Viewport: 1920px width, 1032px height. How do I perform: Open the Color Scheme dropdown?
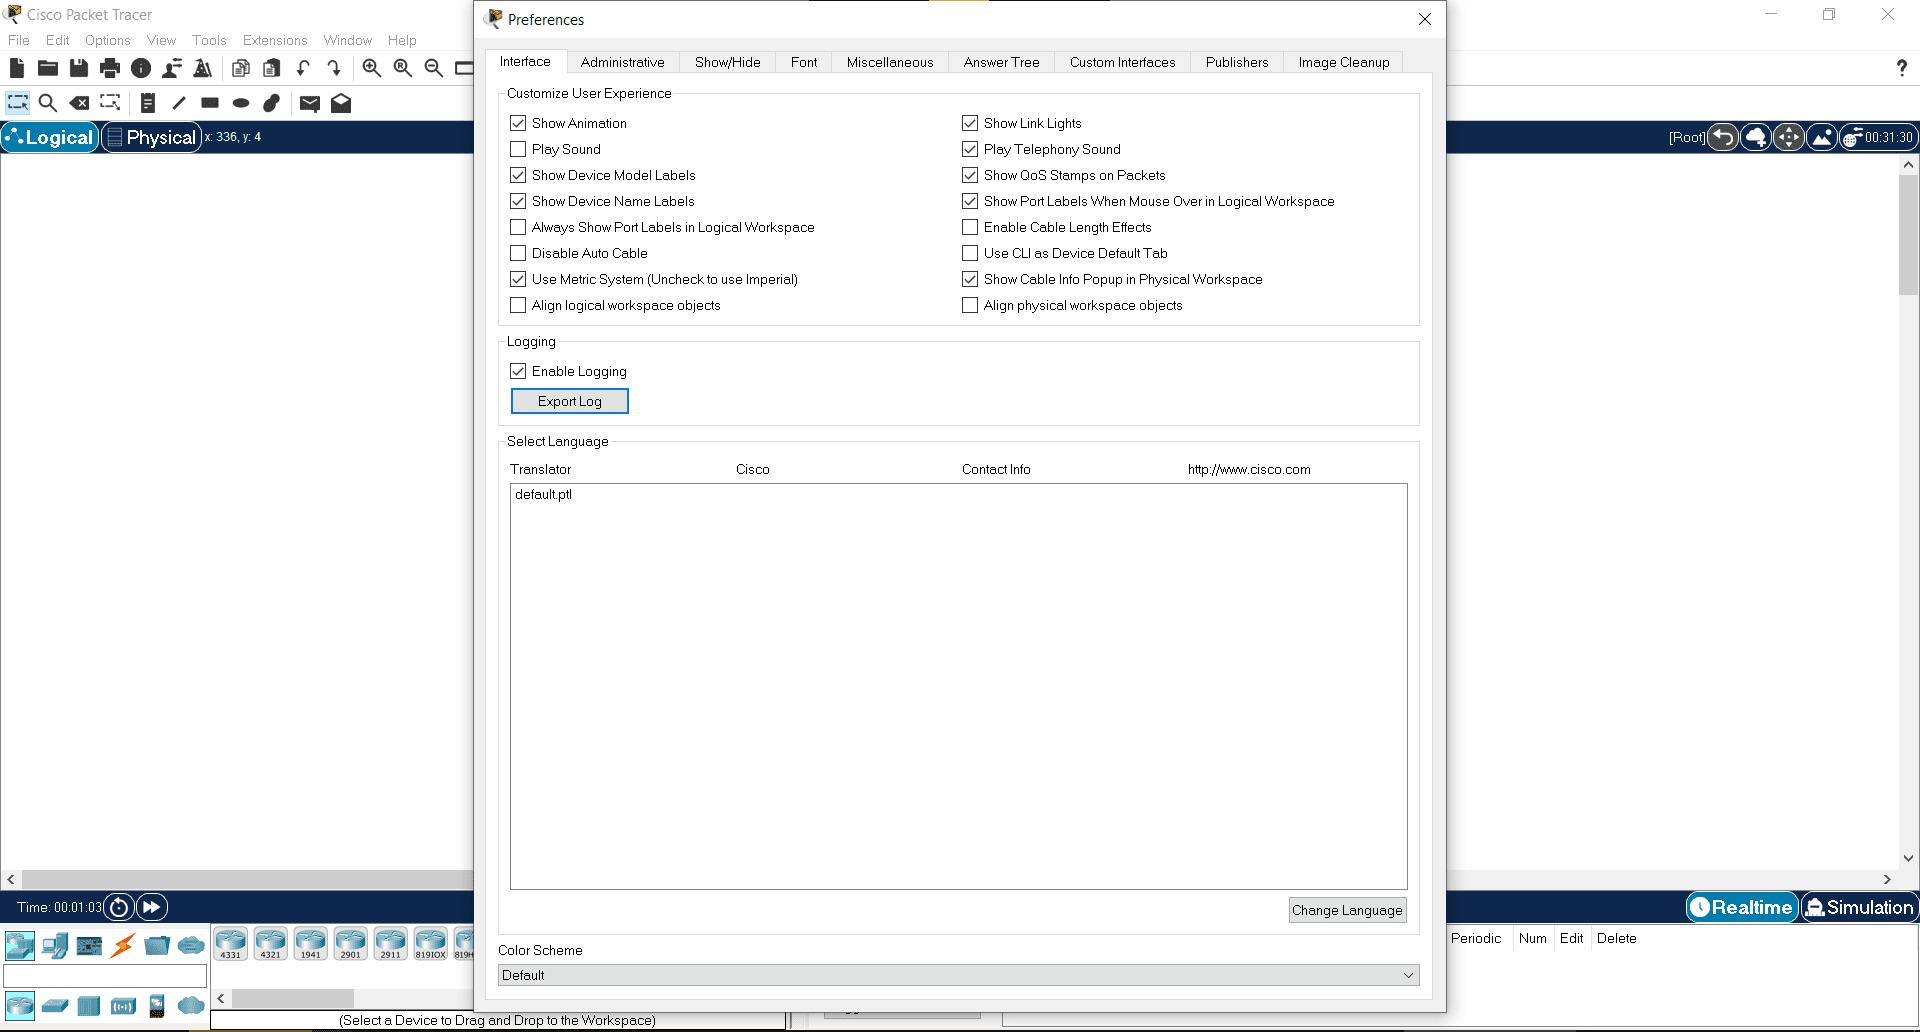[958, 975]
